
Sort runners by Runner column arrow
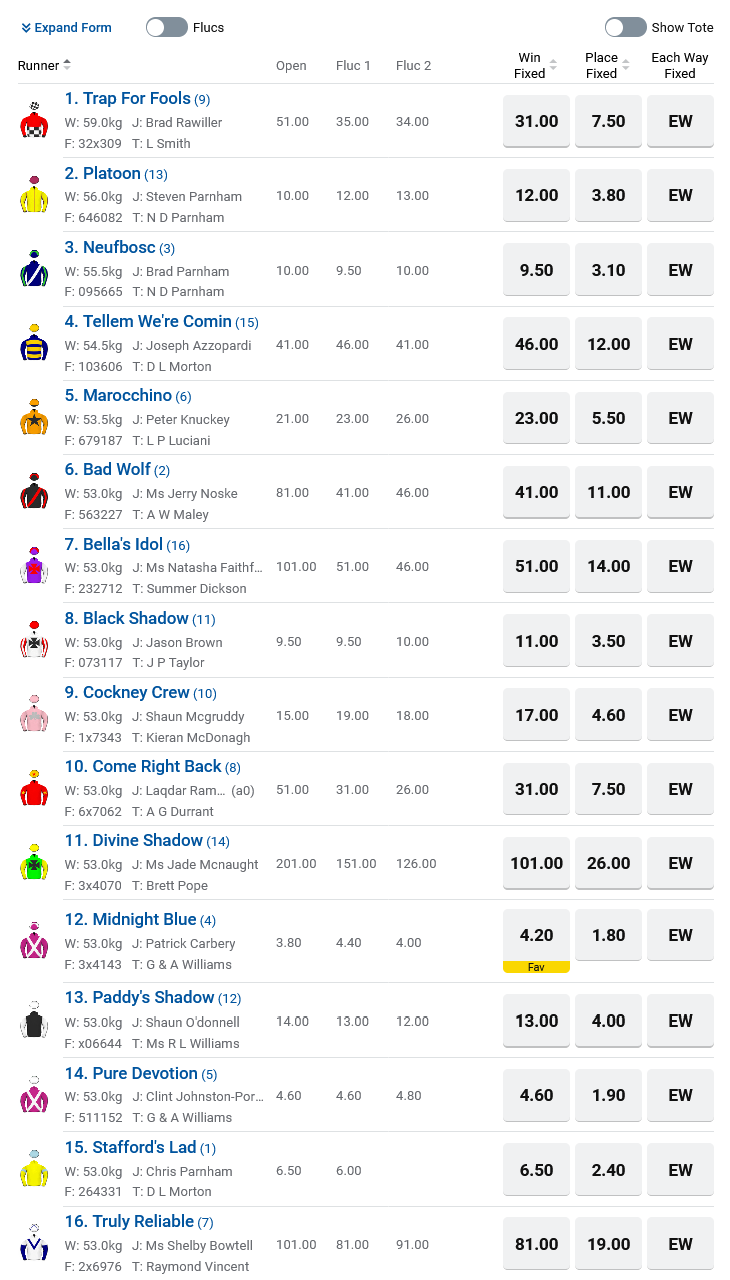pos(67,65)
